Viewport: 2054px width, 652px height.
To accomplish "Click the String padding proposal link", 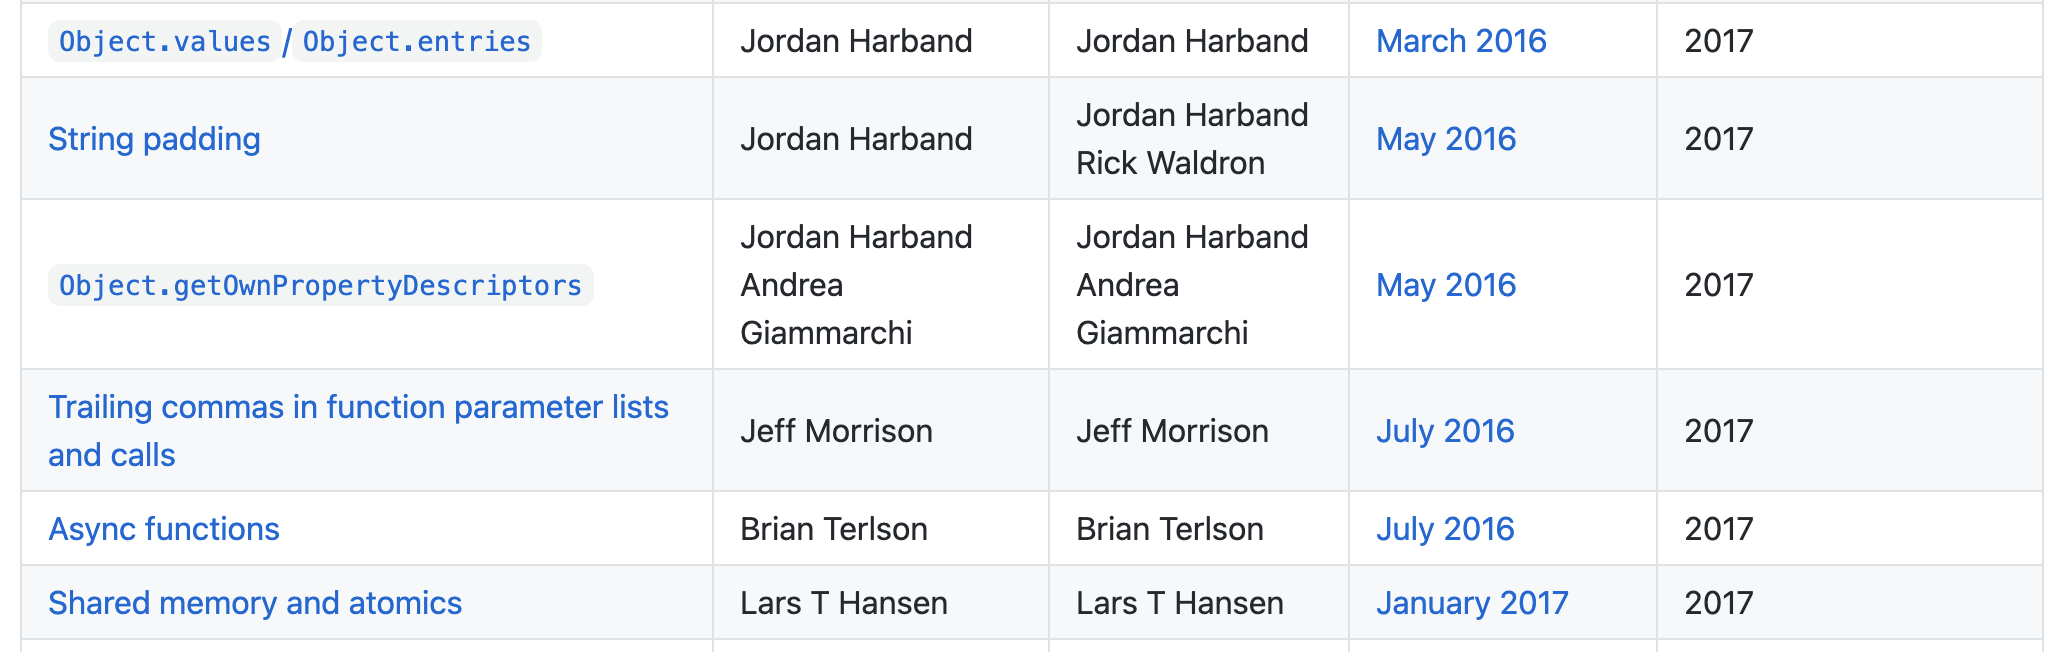I will [154, 139].
